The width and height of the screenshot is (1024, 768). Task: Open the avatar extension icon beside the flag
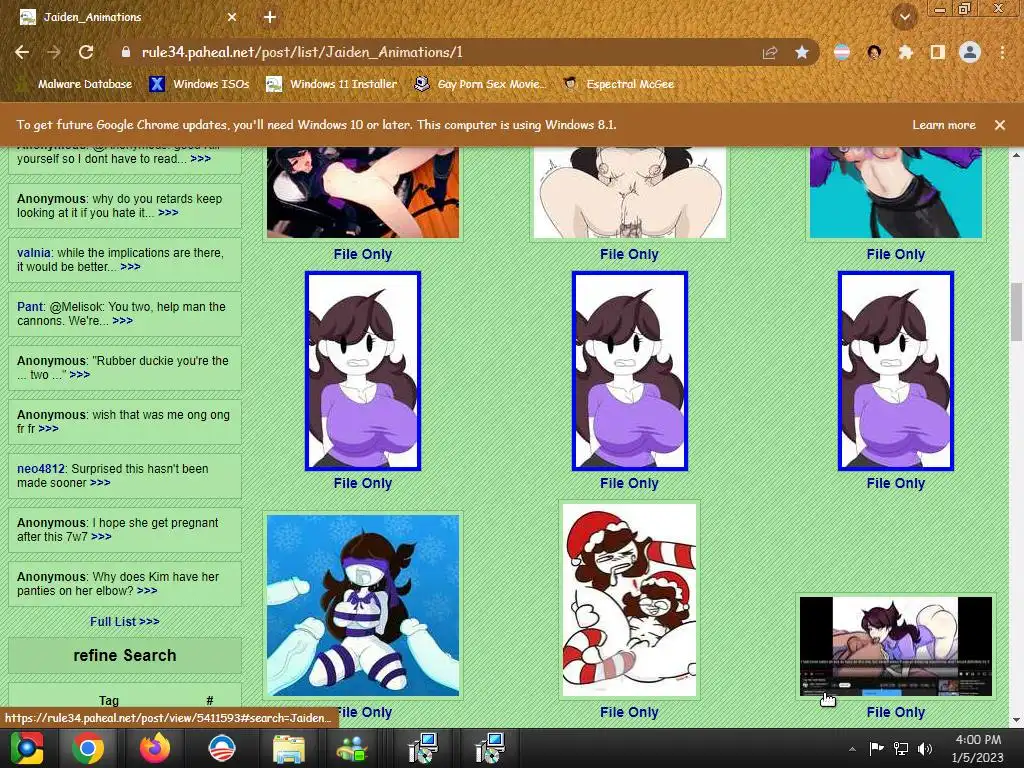[x=874, y=52]
